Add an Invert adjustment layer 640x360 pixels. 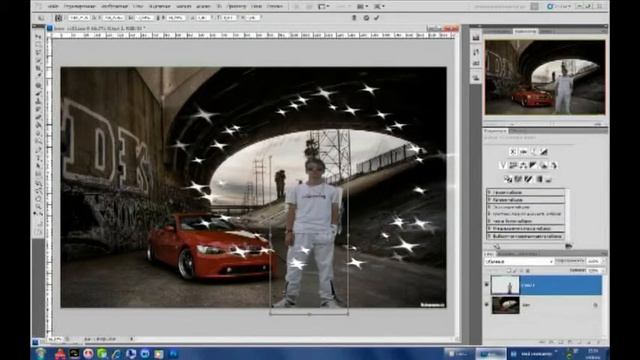[508, 179]
